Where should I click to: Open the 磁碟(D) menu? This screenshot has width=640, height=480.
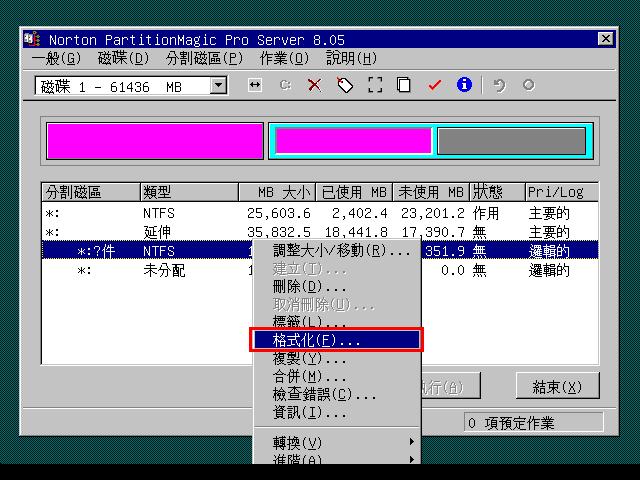click(x=123, y=58)
